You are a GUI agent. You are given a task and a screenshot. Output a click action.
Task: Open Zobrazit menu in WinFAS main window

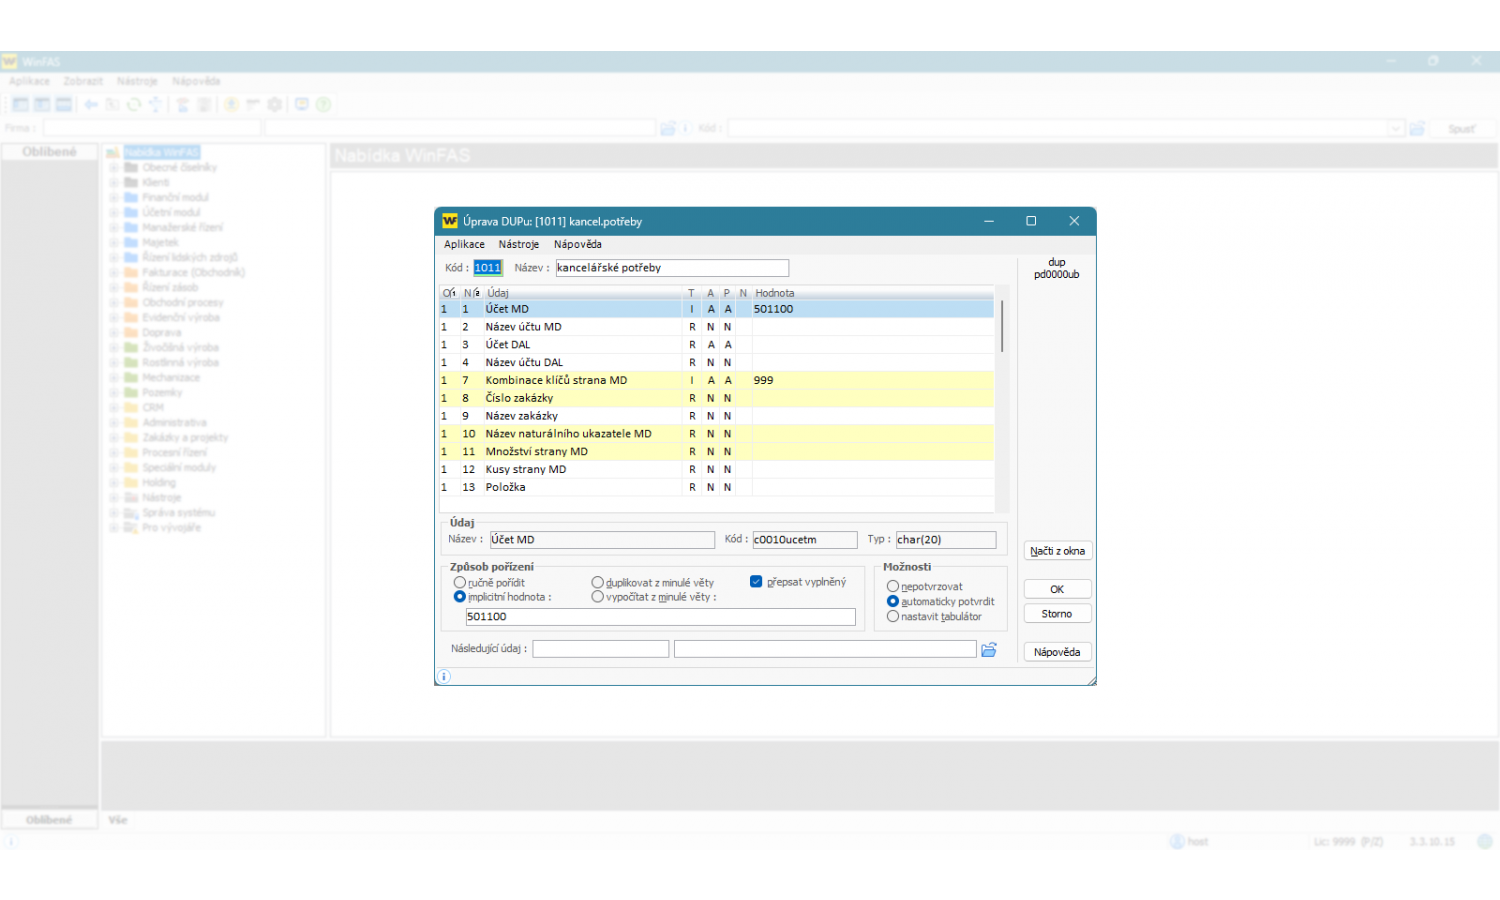click(83, 81)
